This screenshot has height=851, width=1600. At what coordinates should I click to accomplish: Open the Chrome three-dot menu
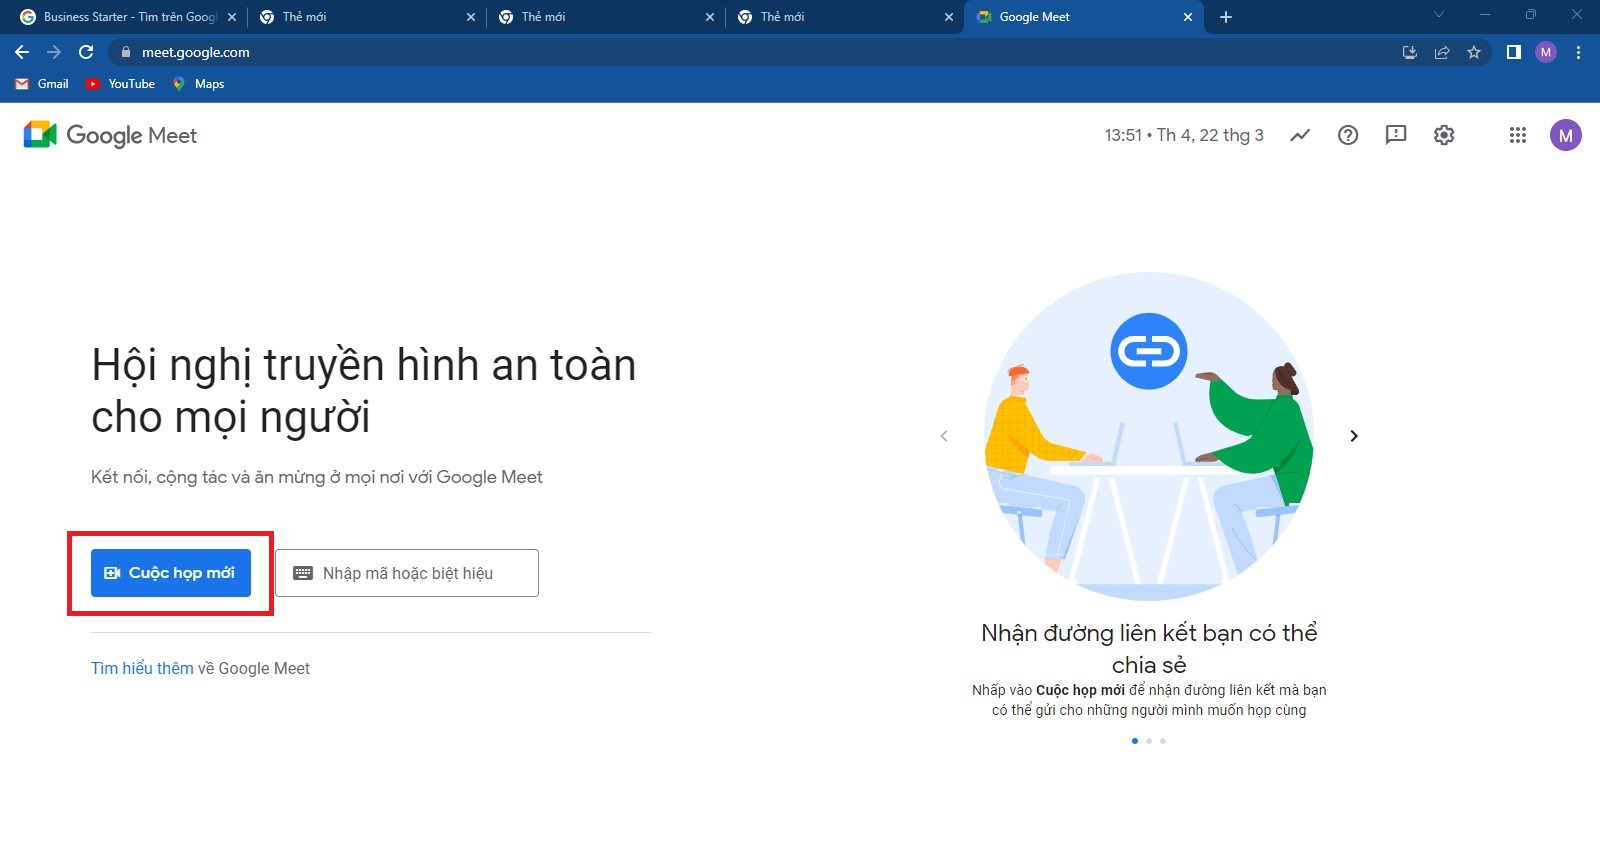tap(1578, 52)
